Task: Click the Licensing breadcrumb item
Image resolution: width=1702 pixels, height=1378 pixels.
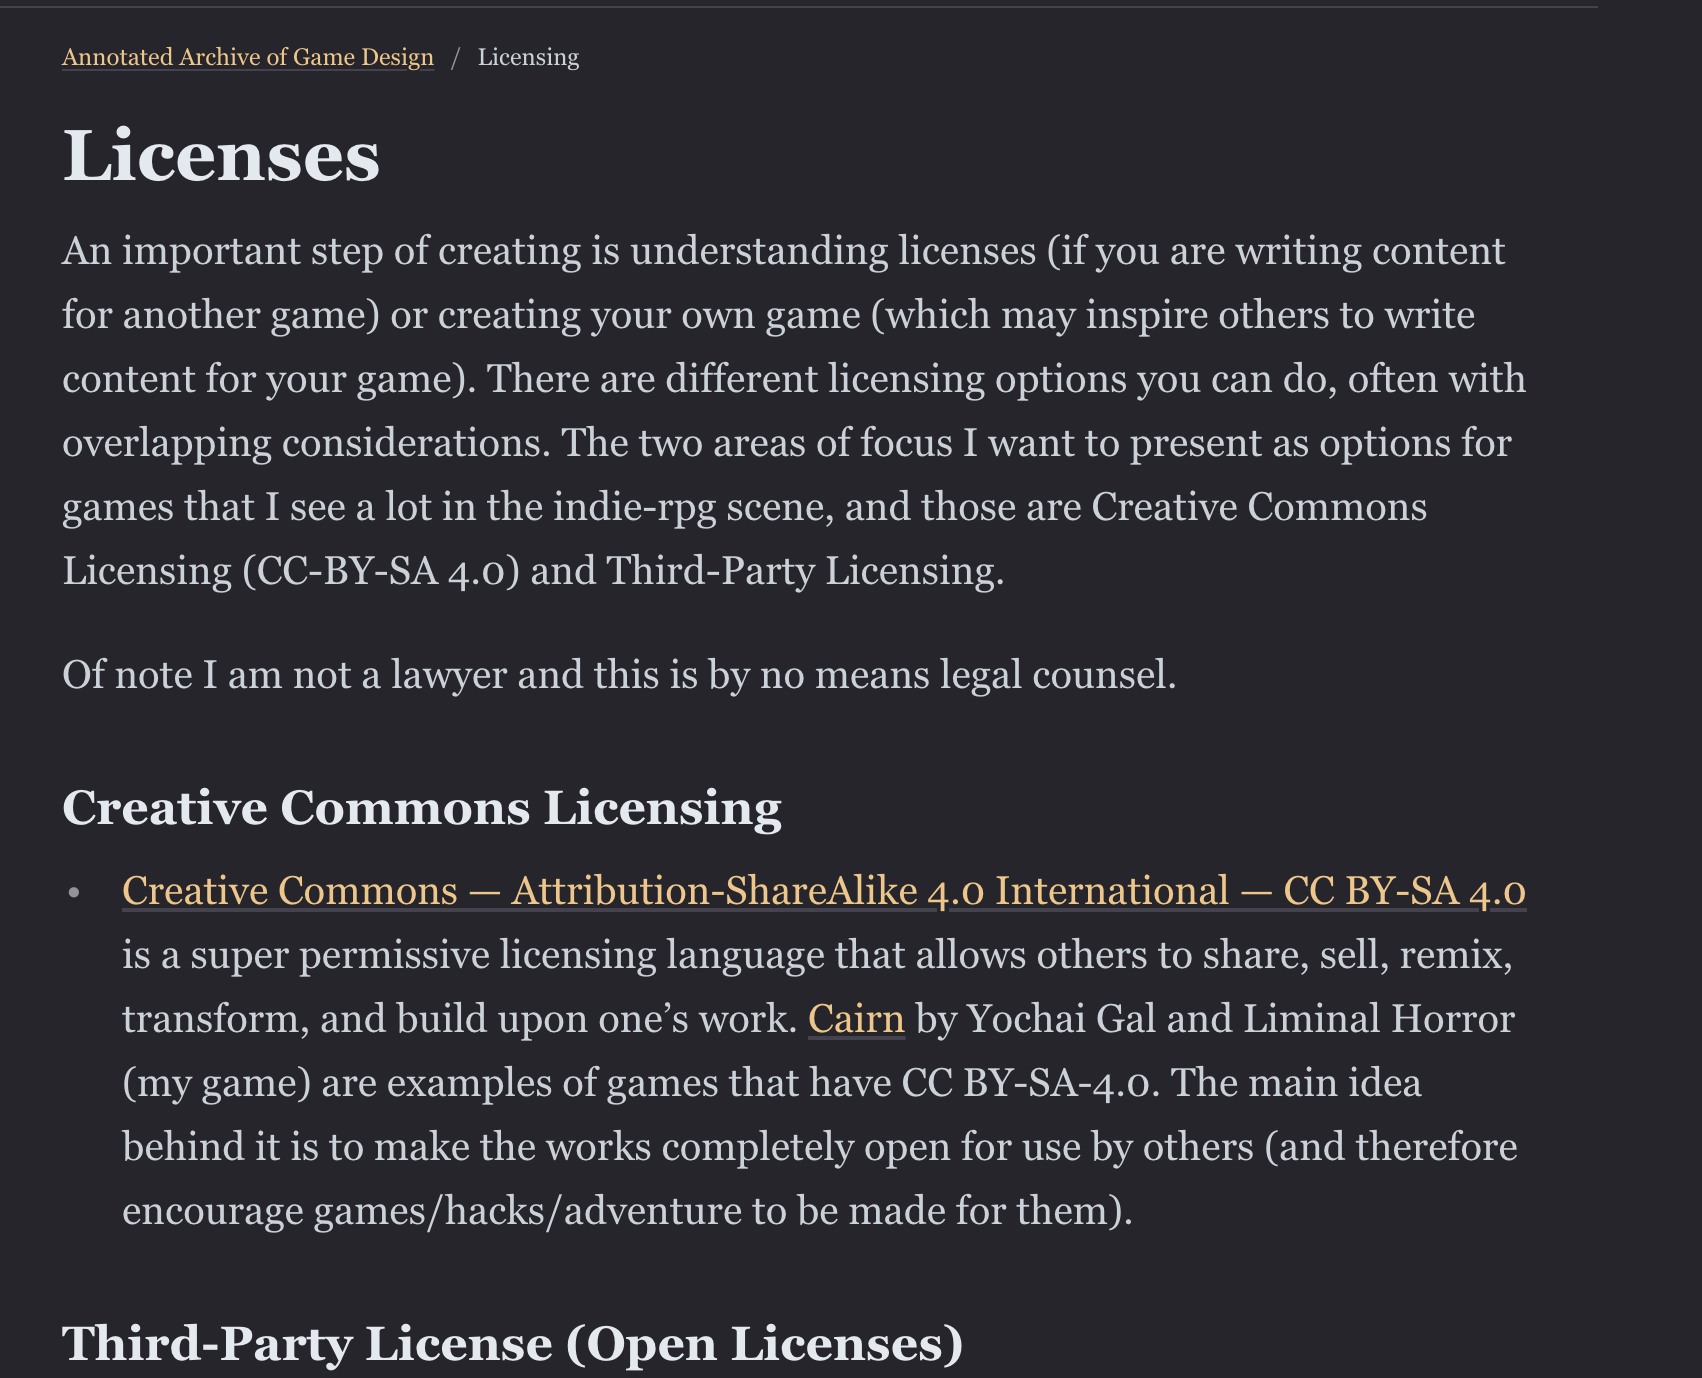Action: [528, 57]
